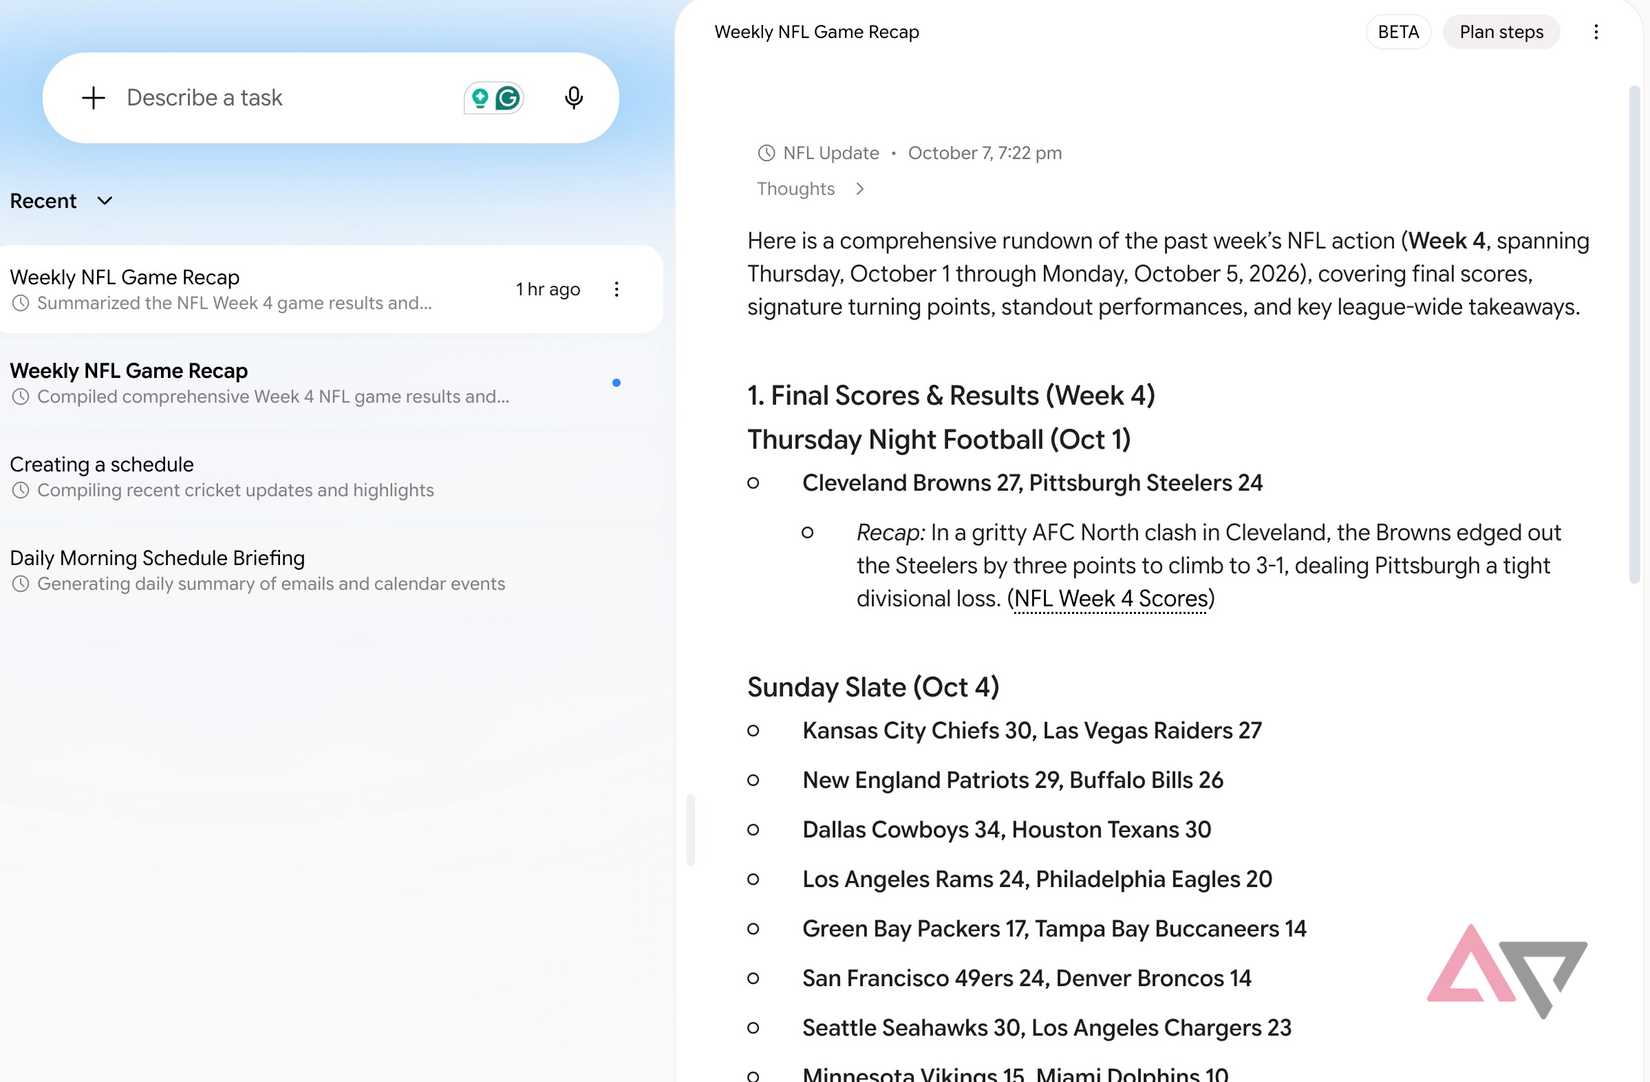Open the Weekly NFL Game Recap from 1 hr ago

(330, 289)
